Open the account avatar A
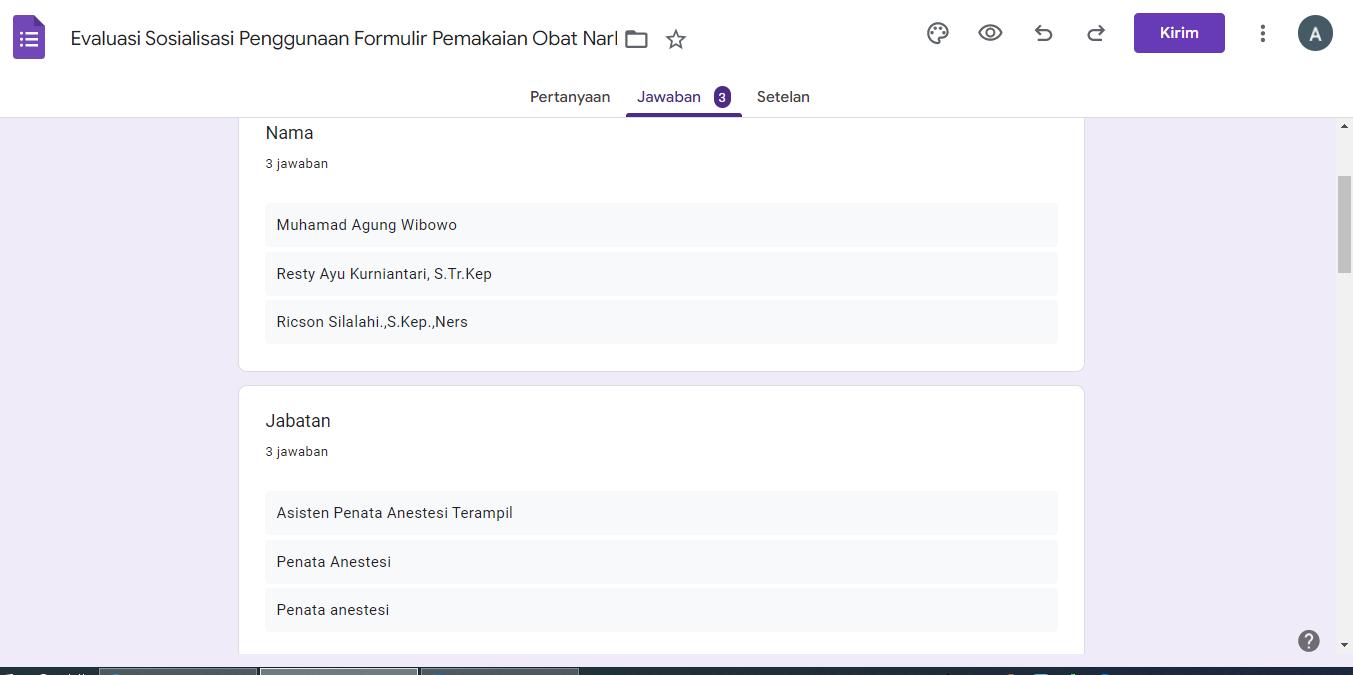 click(x=1315, y=33)
